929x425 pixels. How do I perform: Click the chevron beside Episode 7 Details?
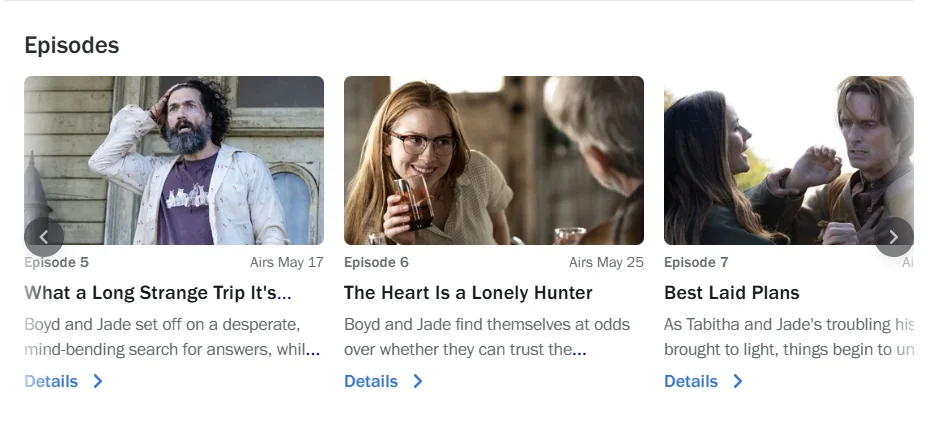738,381
